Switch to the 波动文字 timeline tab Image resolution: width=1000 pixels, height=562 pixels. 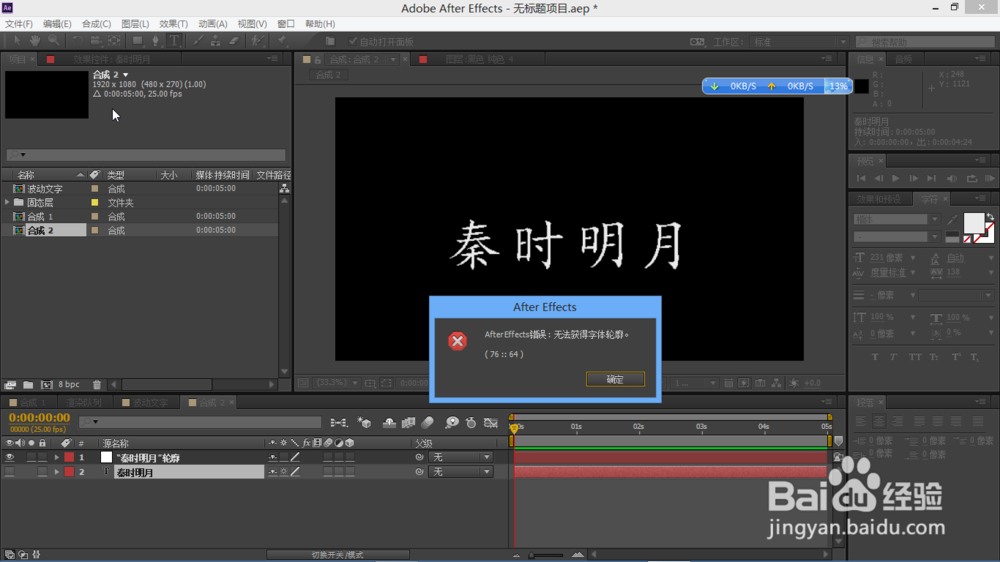point(146,403)
